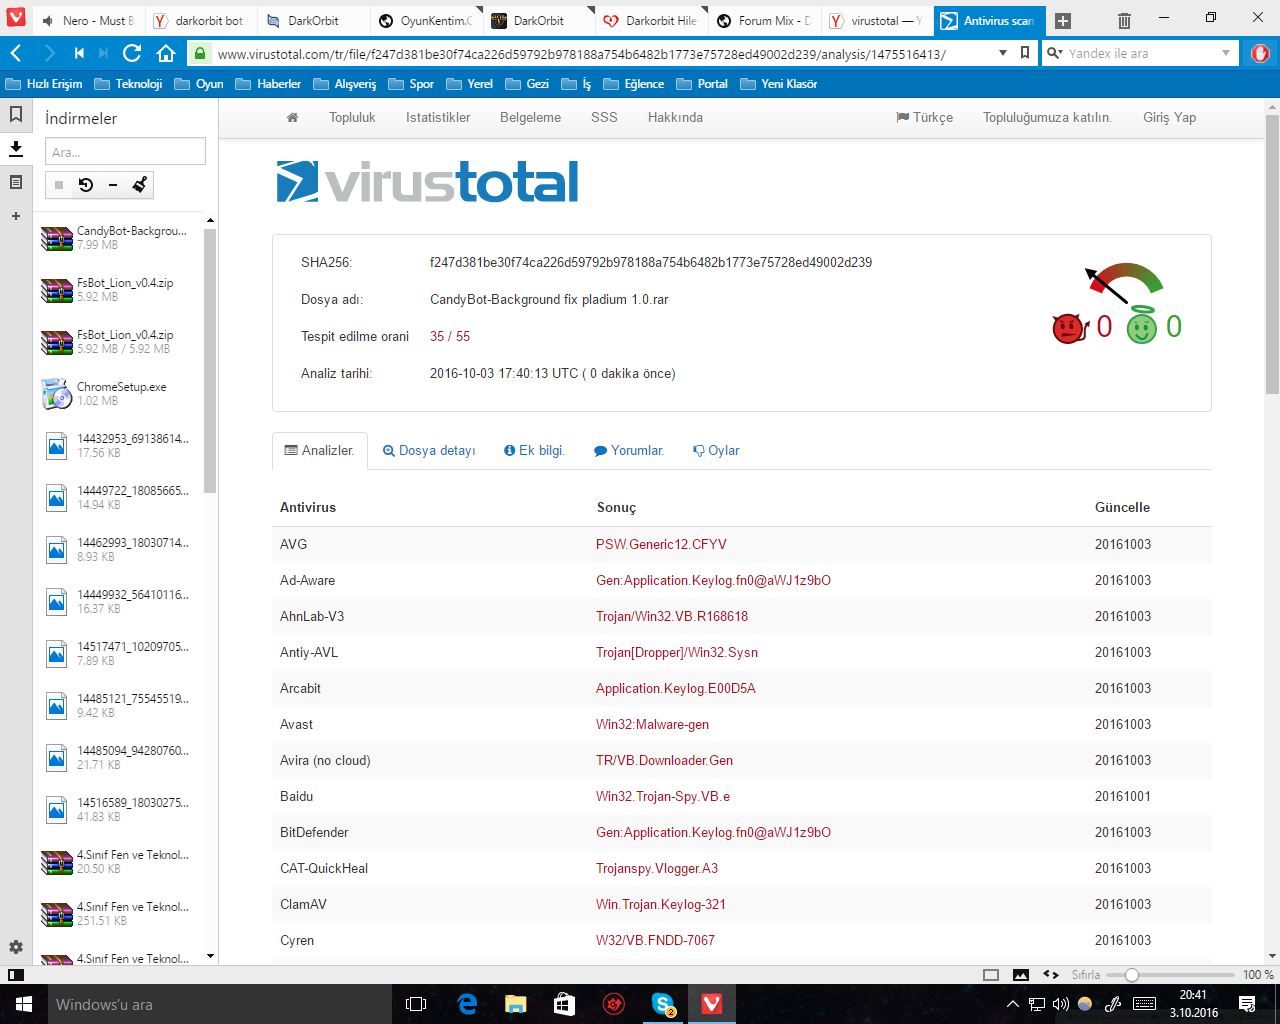Viewport: 1280px width, 1024px height.
Task: Expand search history dropdown arrow
Action: (x=1226, y=53)
